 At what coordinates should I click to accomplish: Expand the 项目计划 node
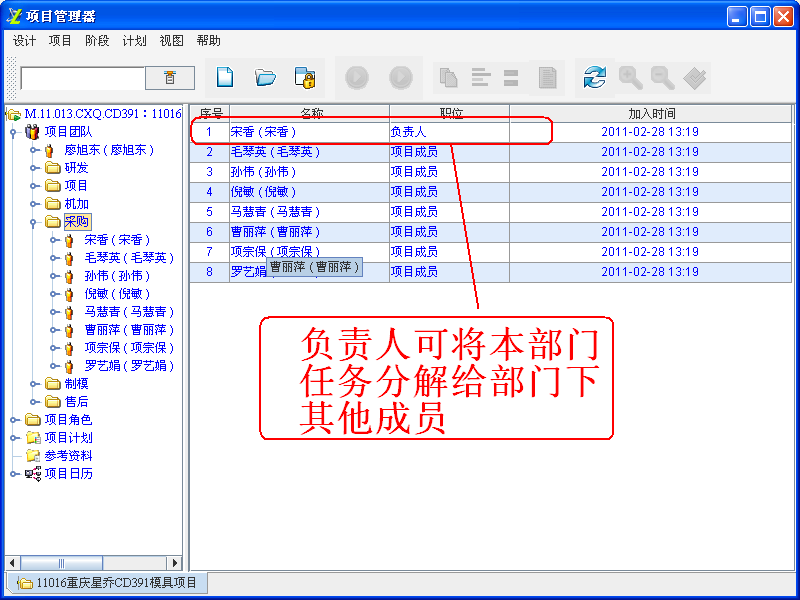(14, 438)
